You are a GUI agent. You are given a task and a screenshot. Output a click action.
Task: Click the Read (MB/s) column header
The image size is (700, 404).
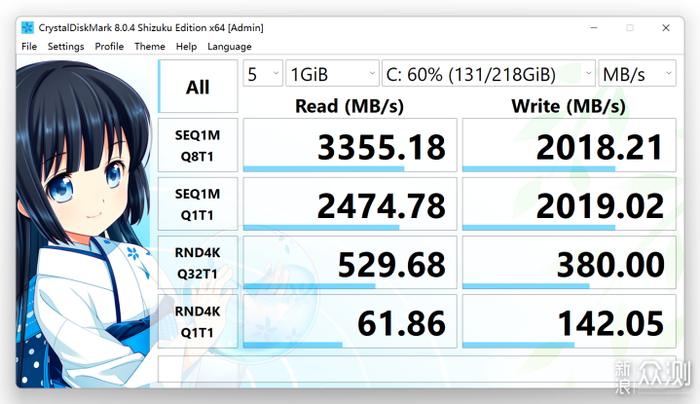(350, 106)
